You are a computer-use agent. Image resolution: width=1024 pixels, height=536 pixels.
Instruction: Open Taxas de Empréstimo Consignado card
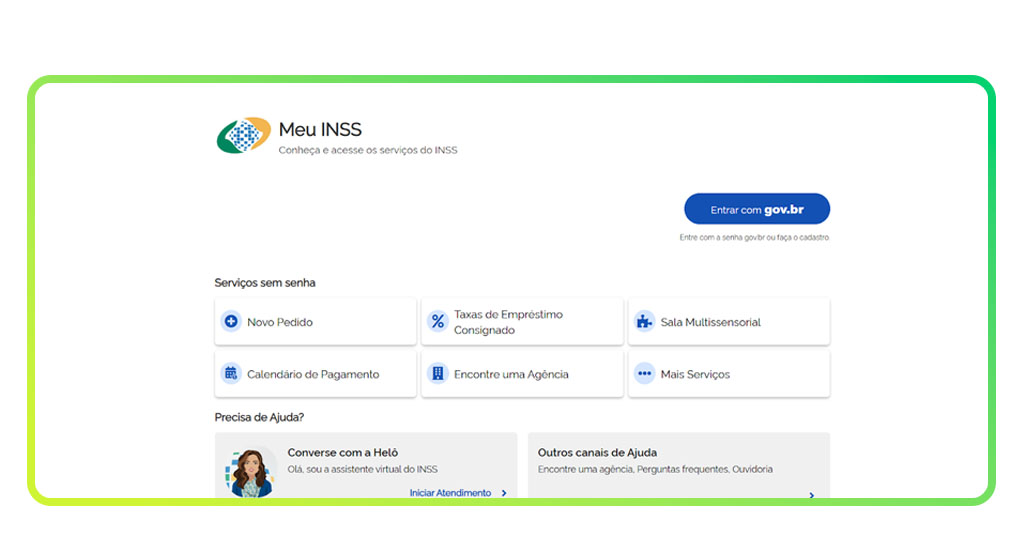(x=522, y=321)
